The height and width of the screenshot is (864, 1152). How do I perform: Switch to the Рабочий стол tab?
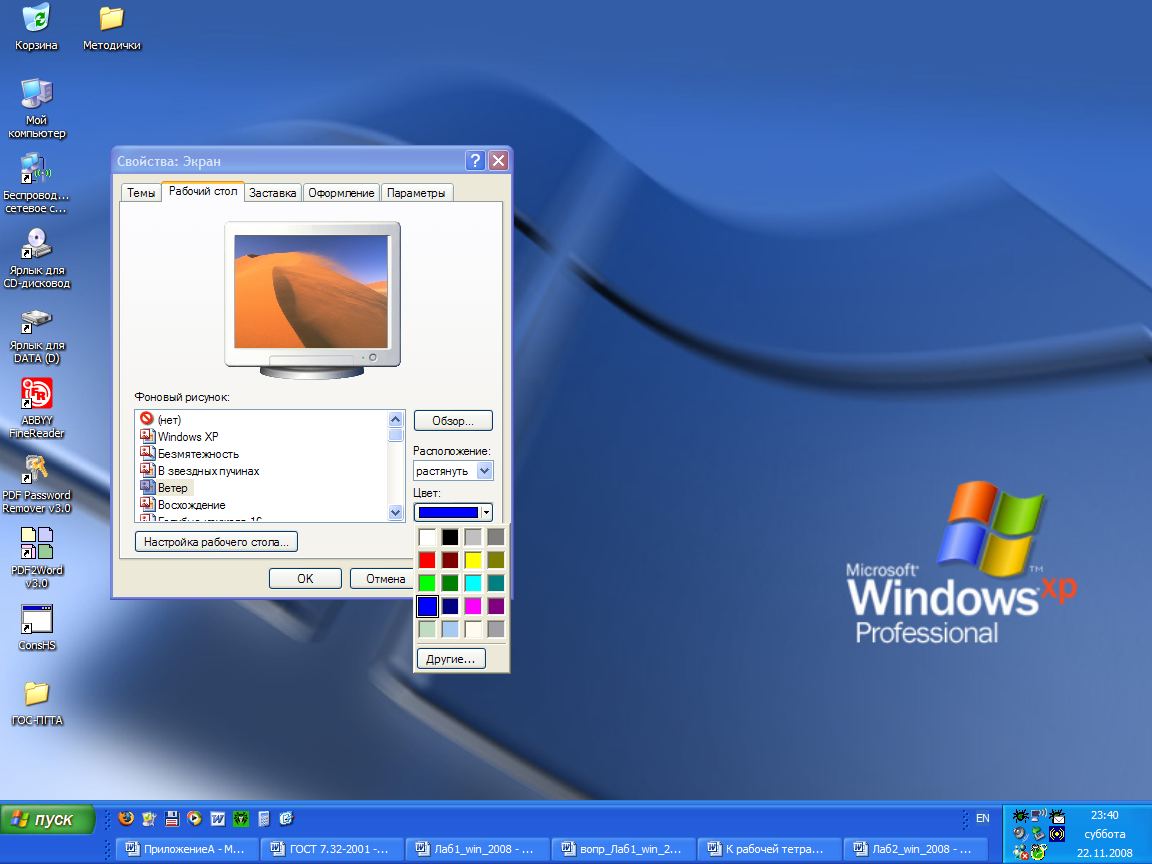pyautogui.click(x=203, y=191)
